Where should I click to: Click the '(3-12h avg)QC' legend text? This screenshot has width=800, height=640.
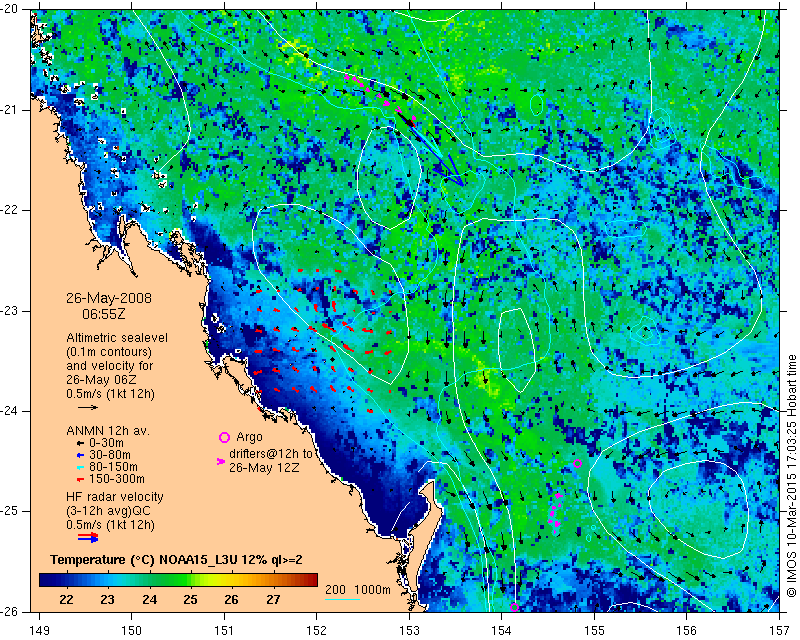pos(108,511)
